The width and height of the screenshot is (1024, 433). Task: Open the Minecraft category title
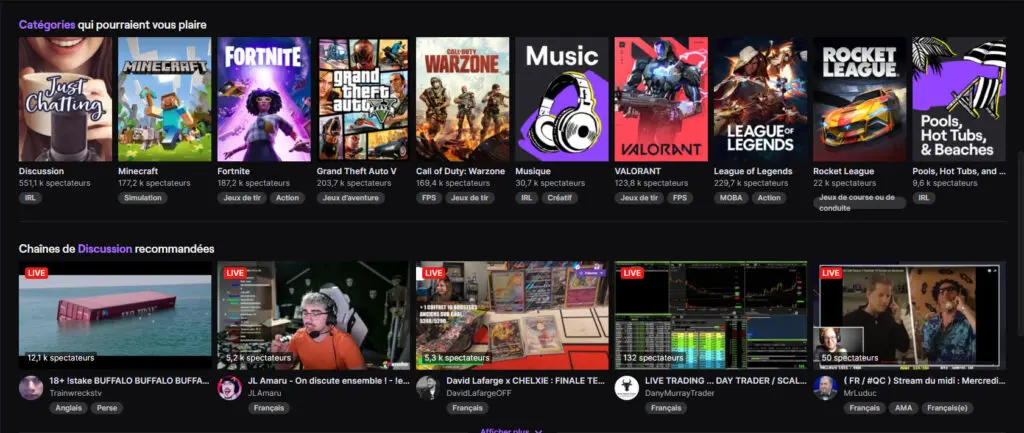pyautogui.click(x=138, y=171)
